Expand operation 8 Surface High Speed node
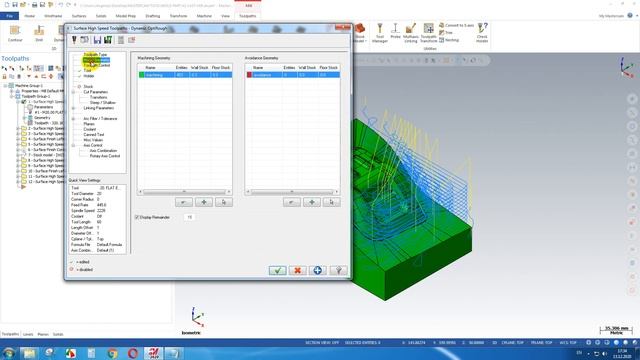 point(18,160)
